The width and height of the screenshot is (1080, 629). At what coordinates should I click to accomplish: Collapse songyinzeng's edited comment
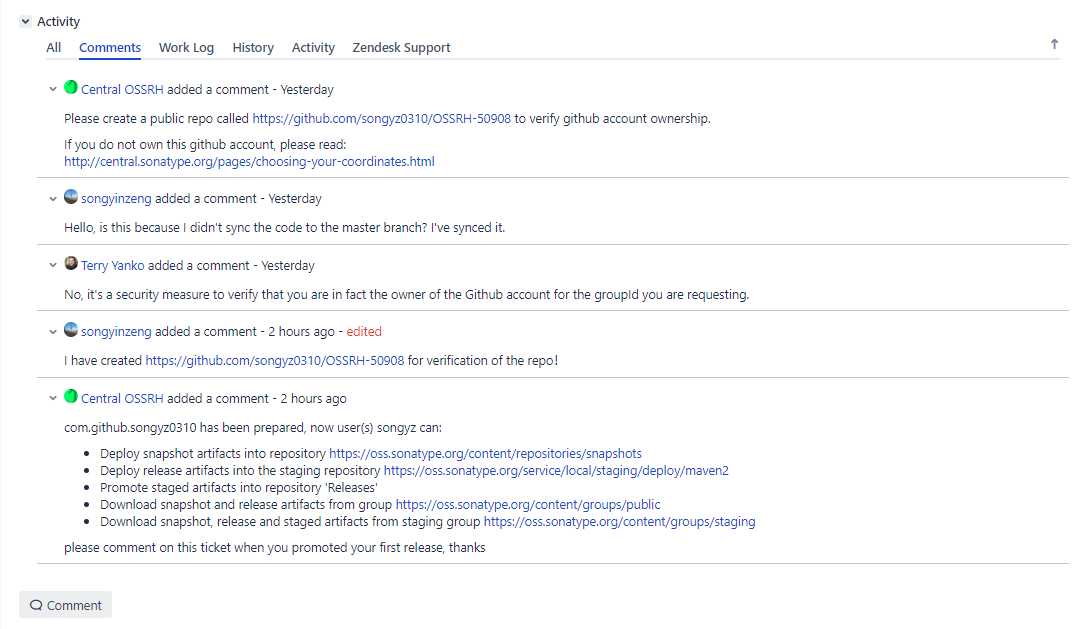tap(53, 332)
